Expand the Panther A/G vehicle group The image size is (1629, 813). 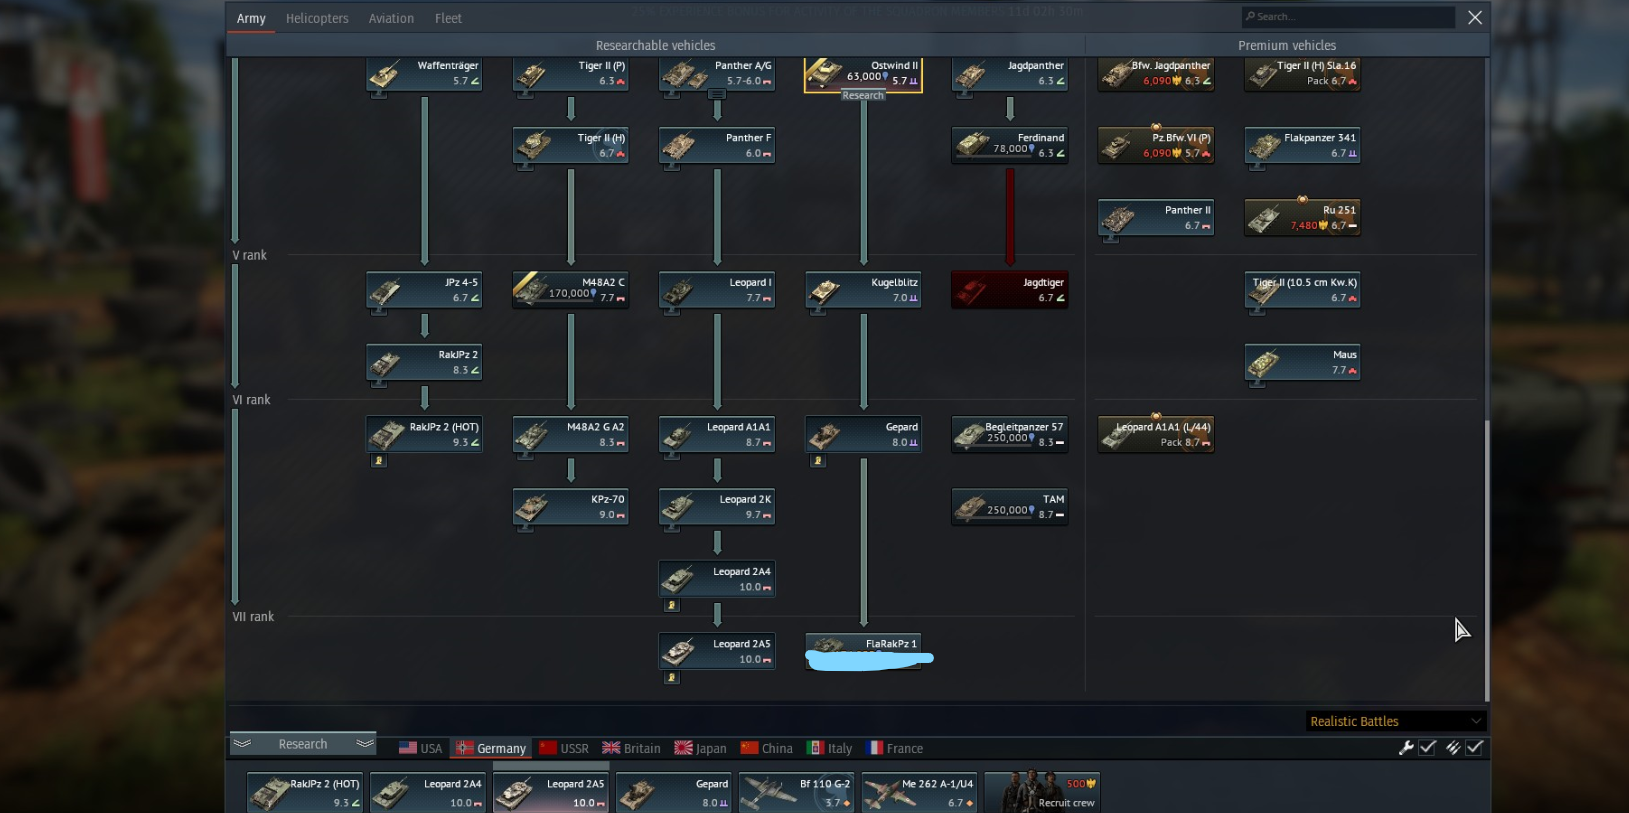pyautogui.click(x=717, y=94)
